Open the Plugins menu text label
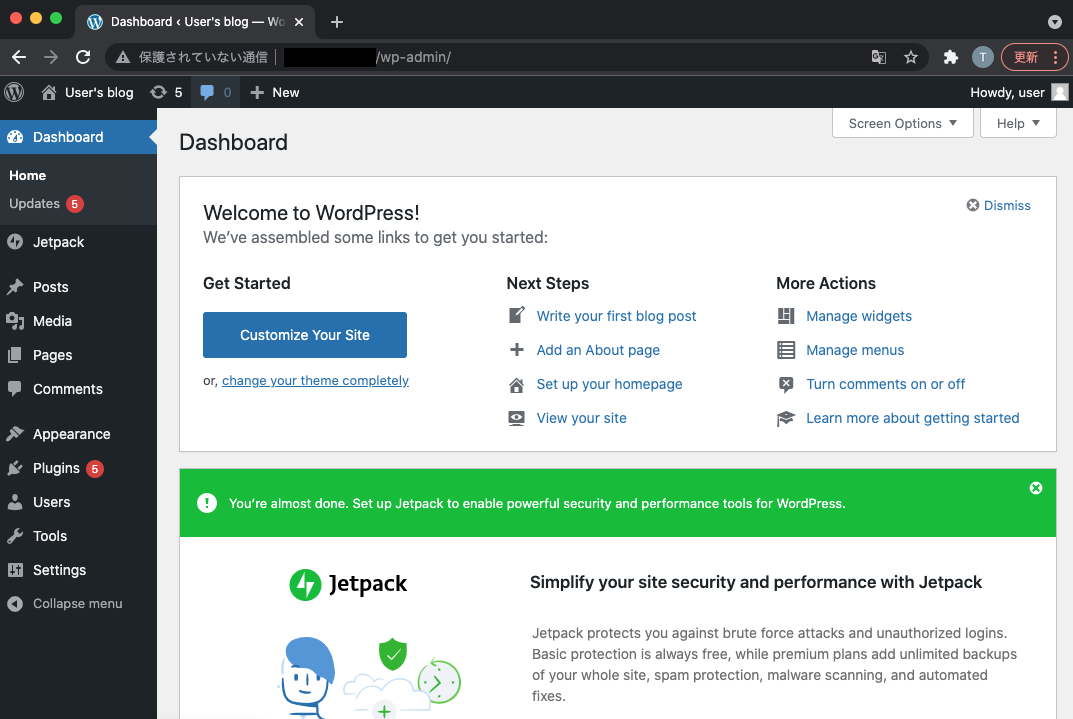This screenshot has width=1073, height=719. [56, 468]
